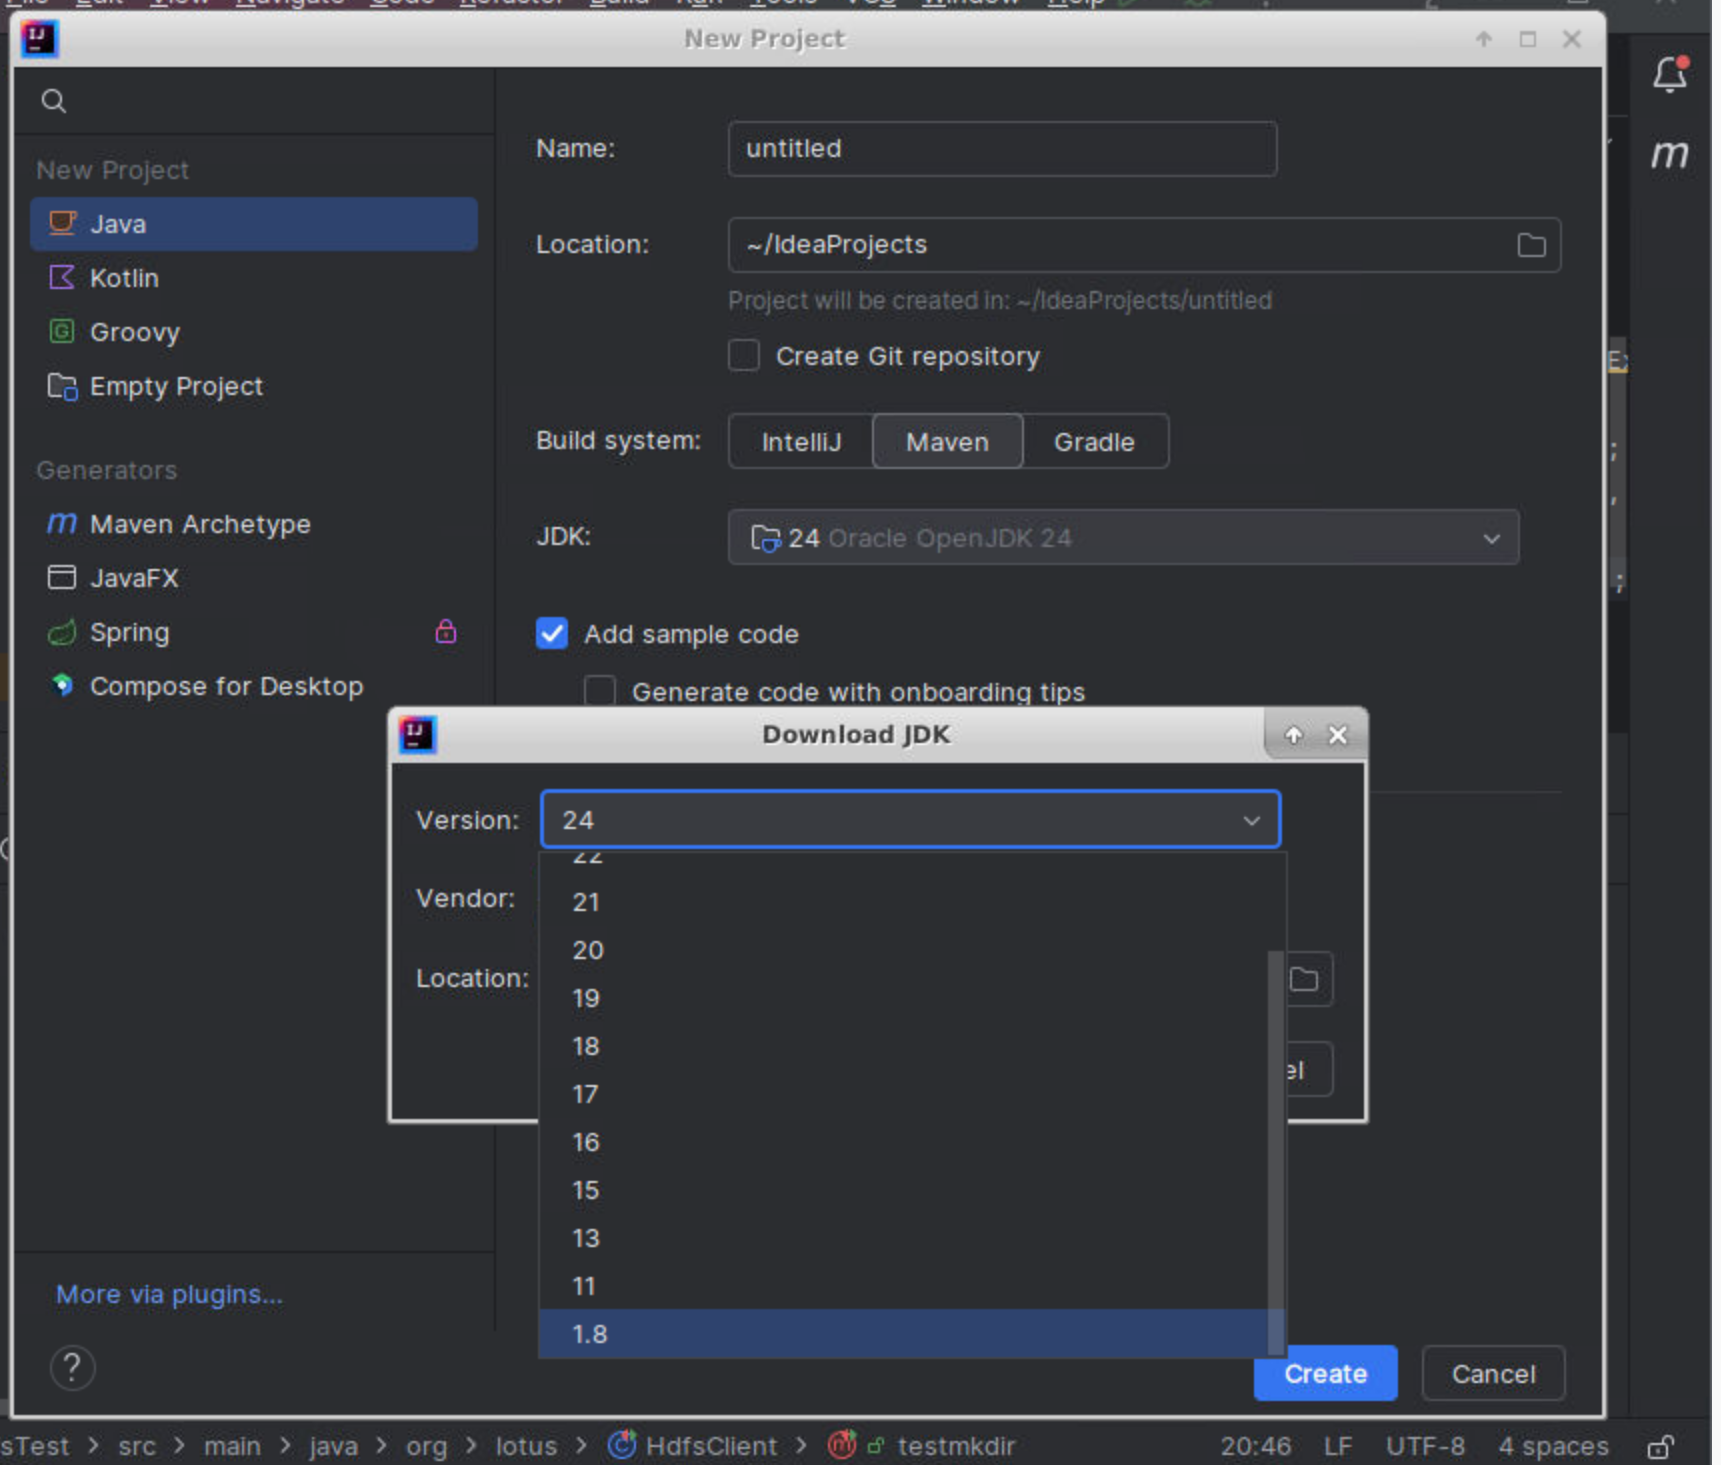This screenshot has width=1721, height=1465.
Task: Enable Generate code with onboarding tips
Action: 600,691
